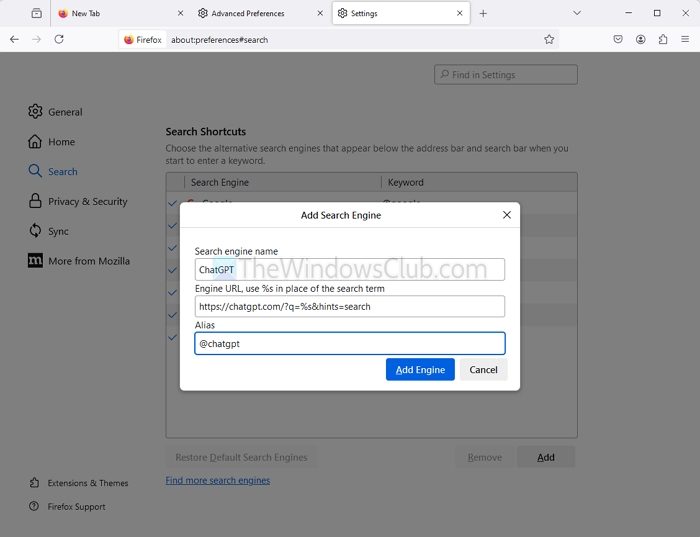Click the Privacy lock icon in sidebar
Image resolution: width=700 pixels, height=537 pixels.
point(35,201)
